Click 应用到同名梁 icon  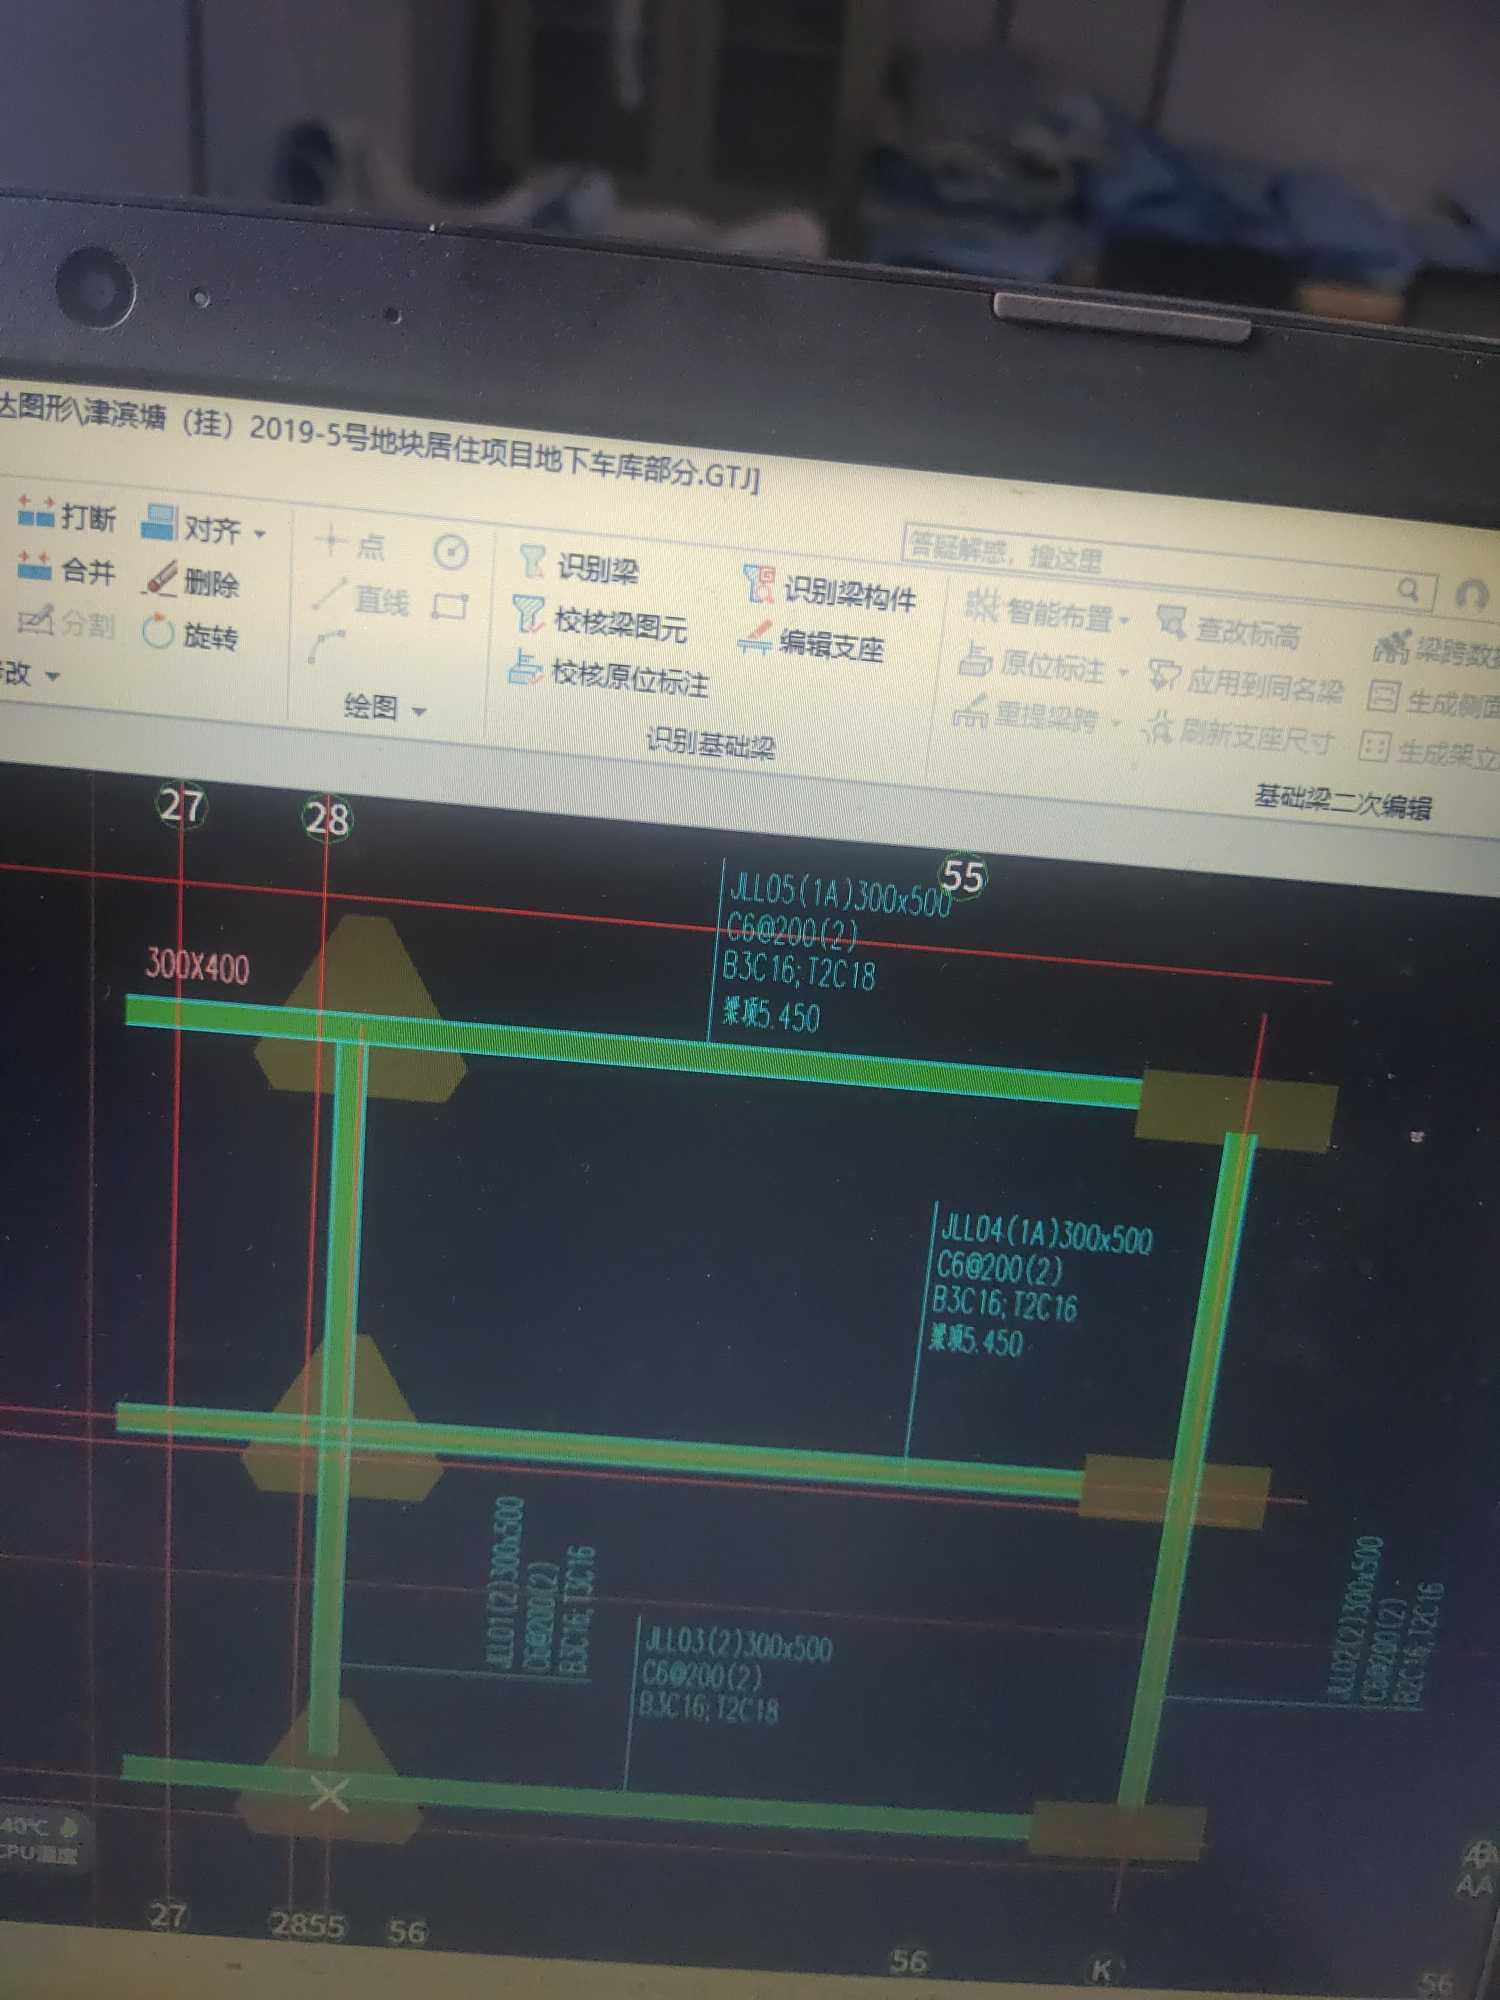pos(1165,675)
